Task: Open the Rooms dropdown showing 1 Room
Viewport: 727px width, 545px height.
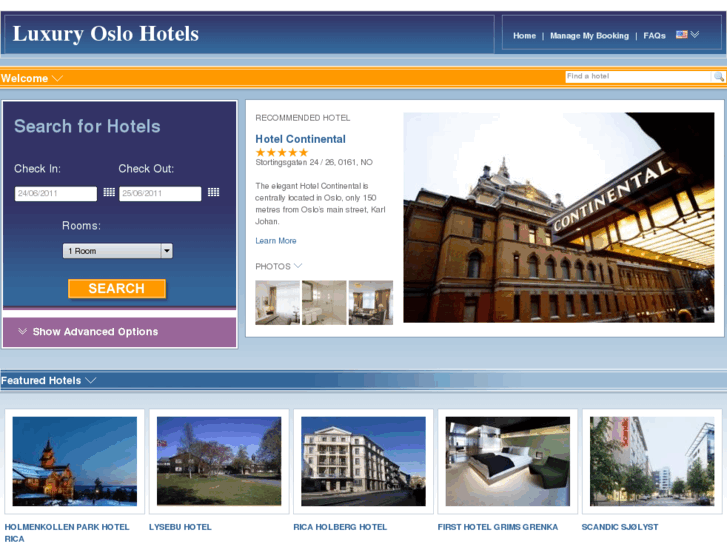Action: pos(117,251)
